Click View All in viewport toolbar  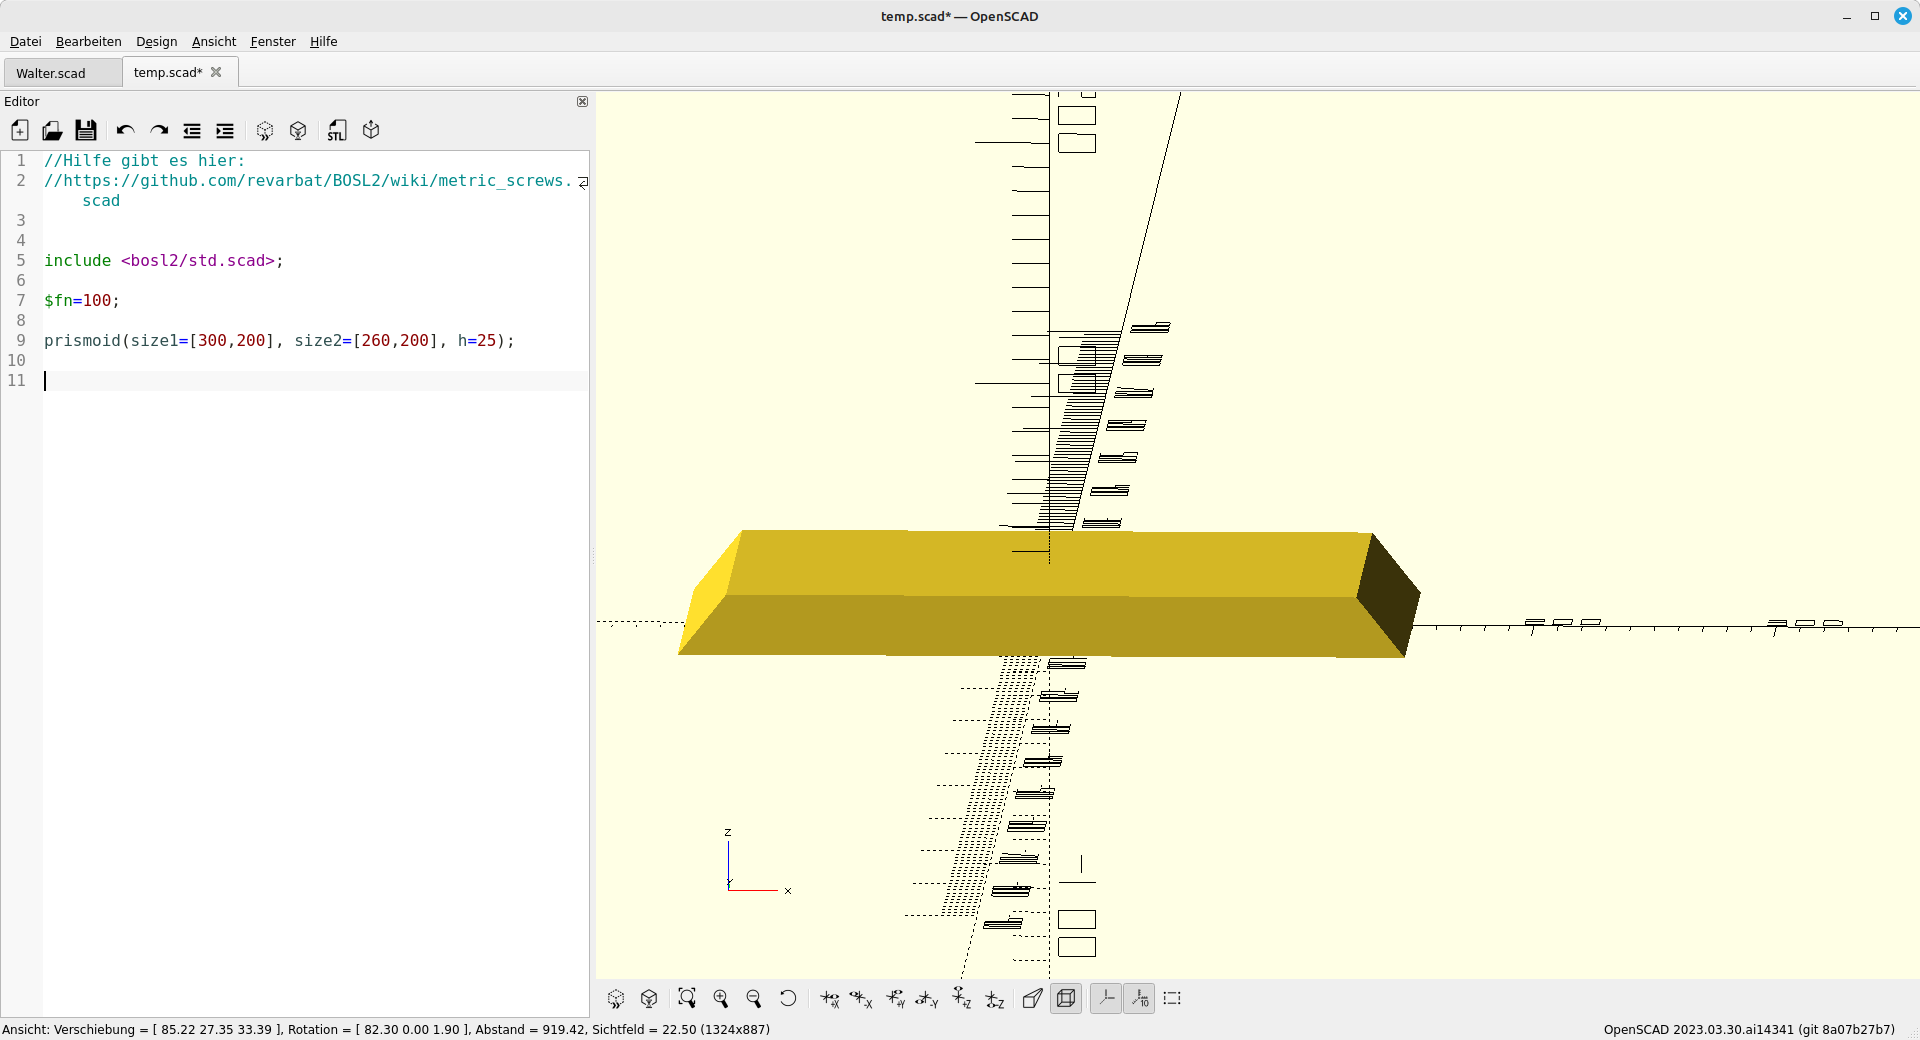tap(687, 998)
